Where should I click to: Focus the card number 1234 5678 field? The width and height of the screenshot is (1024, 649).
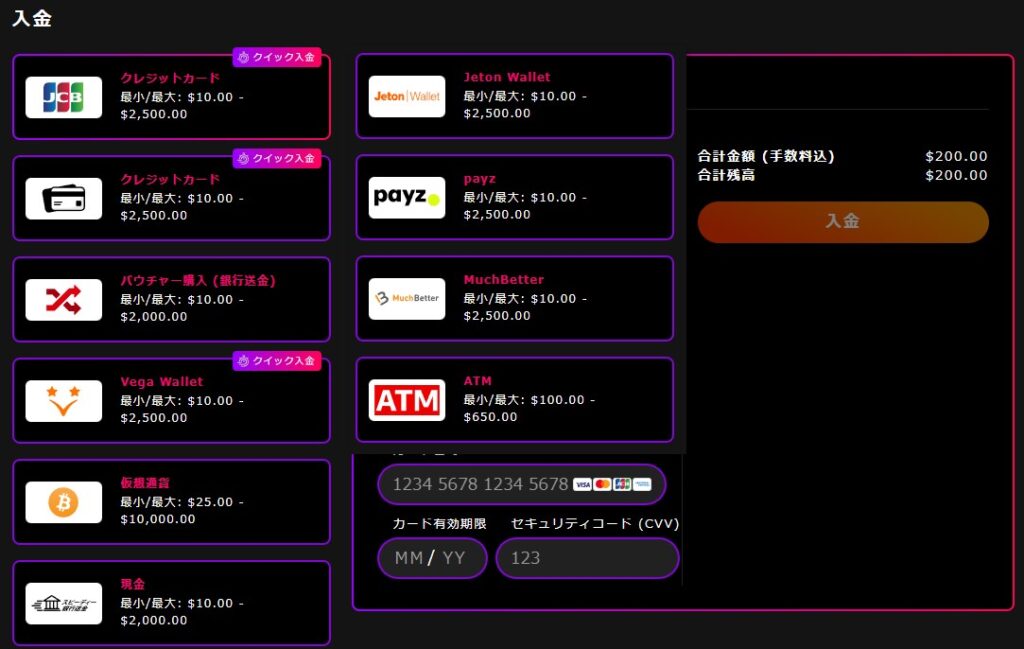(x=521, y=484)
